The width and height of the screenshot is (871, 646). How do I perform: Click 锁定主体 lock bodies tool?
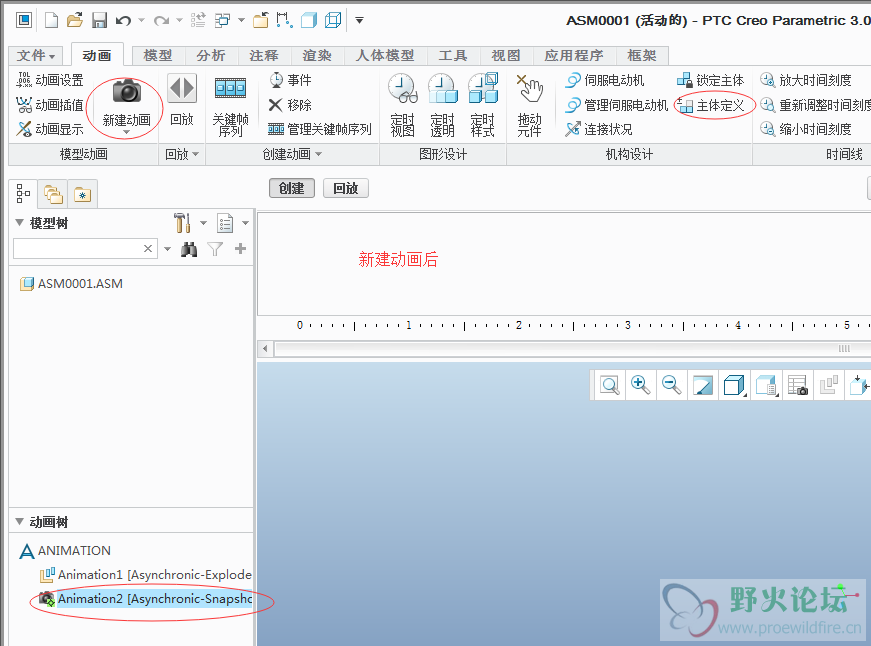(710, 81)
